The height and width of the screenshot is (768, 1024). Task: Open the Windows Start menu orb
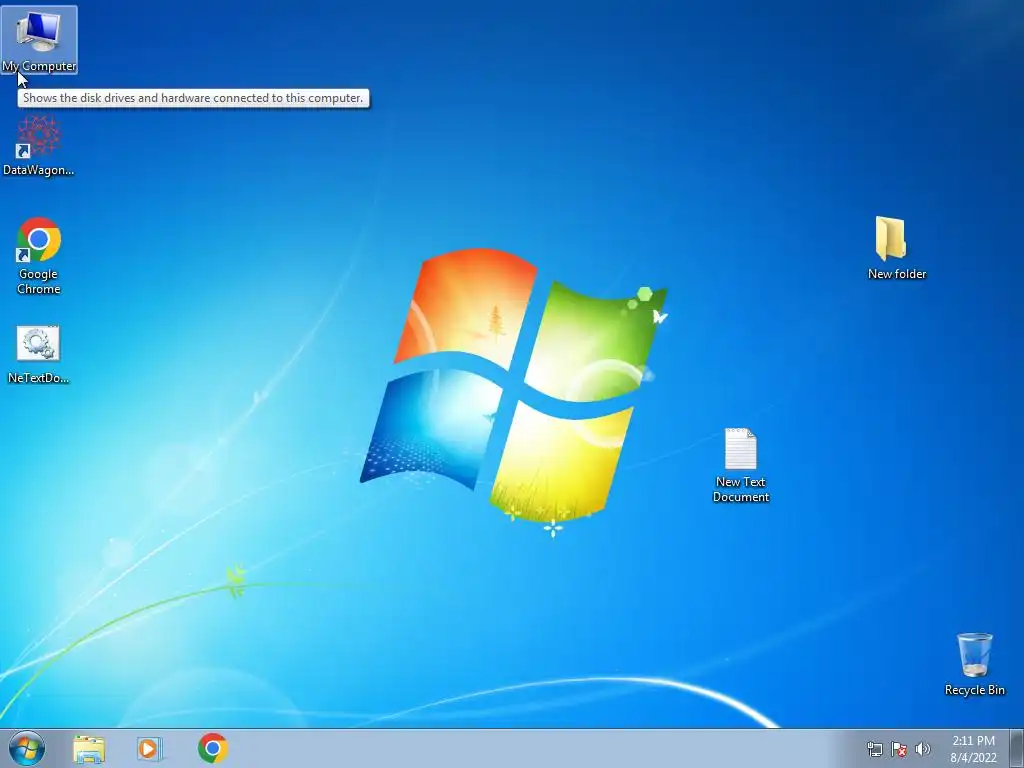[27, 748]
